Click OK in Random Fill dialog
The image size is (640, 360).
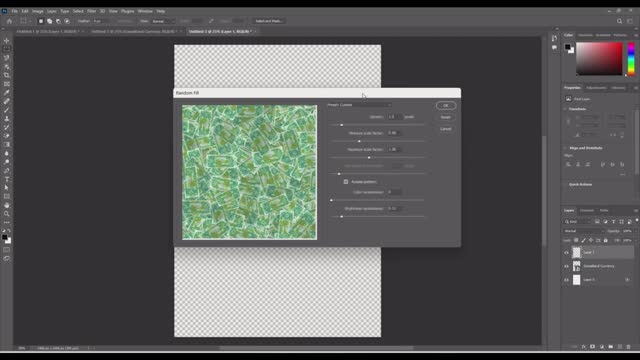[446, 105]
